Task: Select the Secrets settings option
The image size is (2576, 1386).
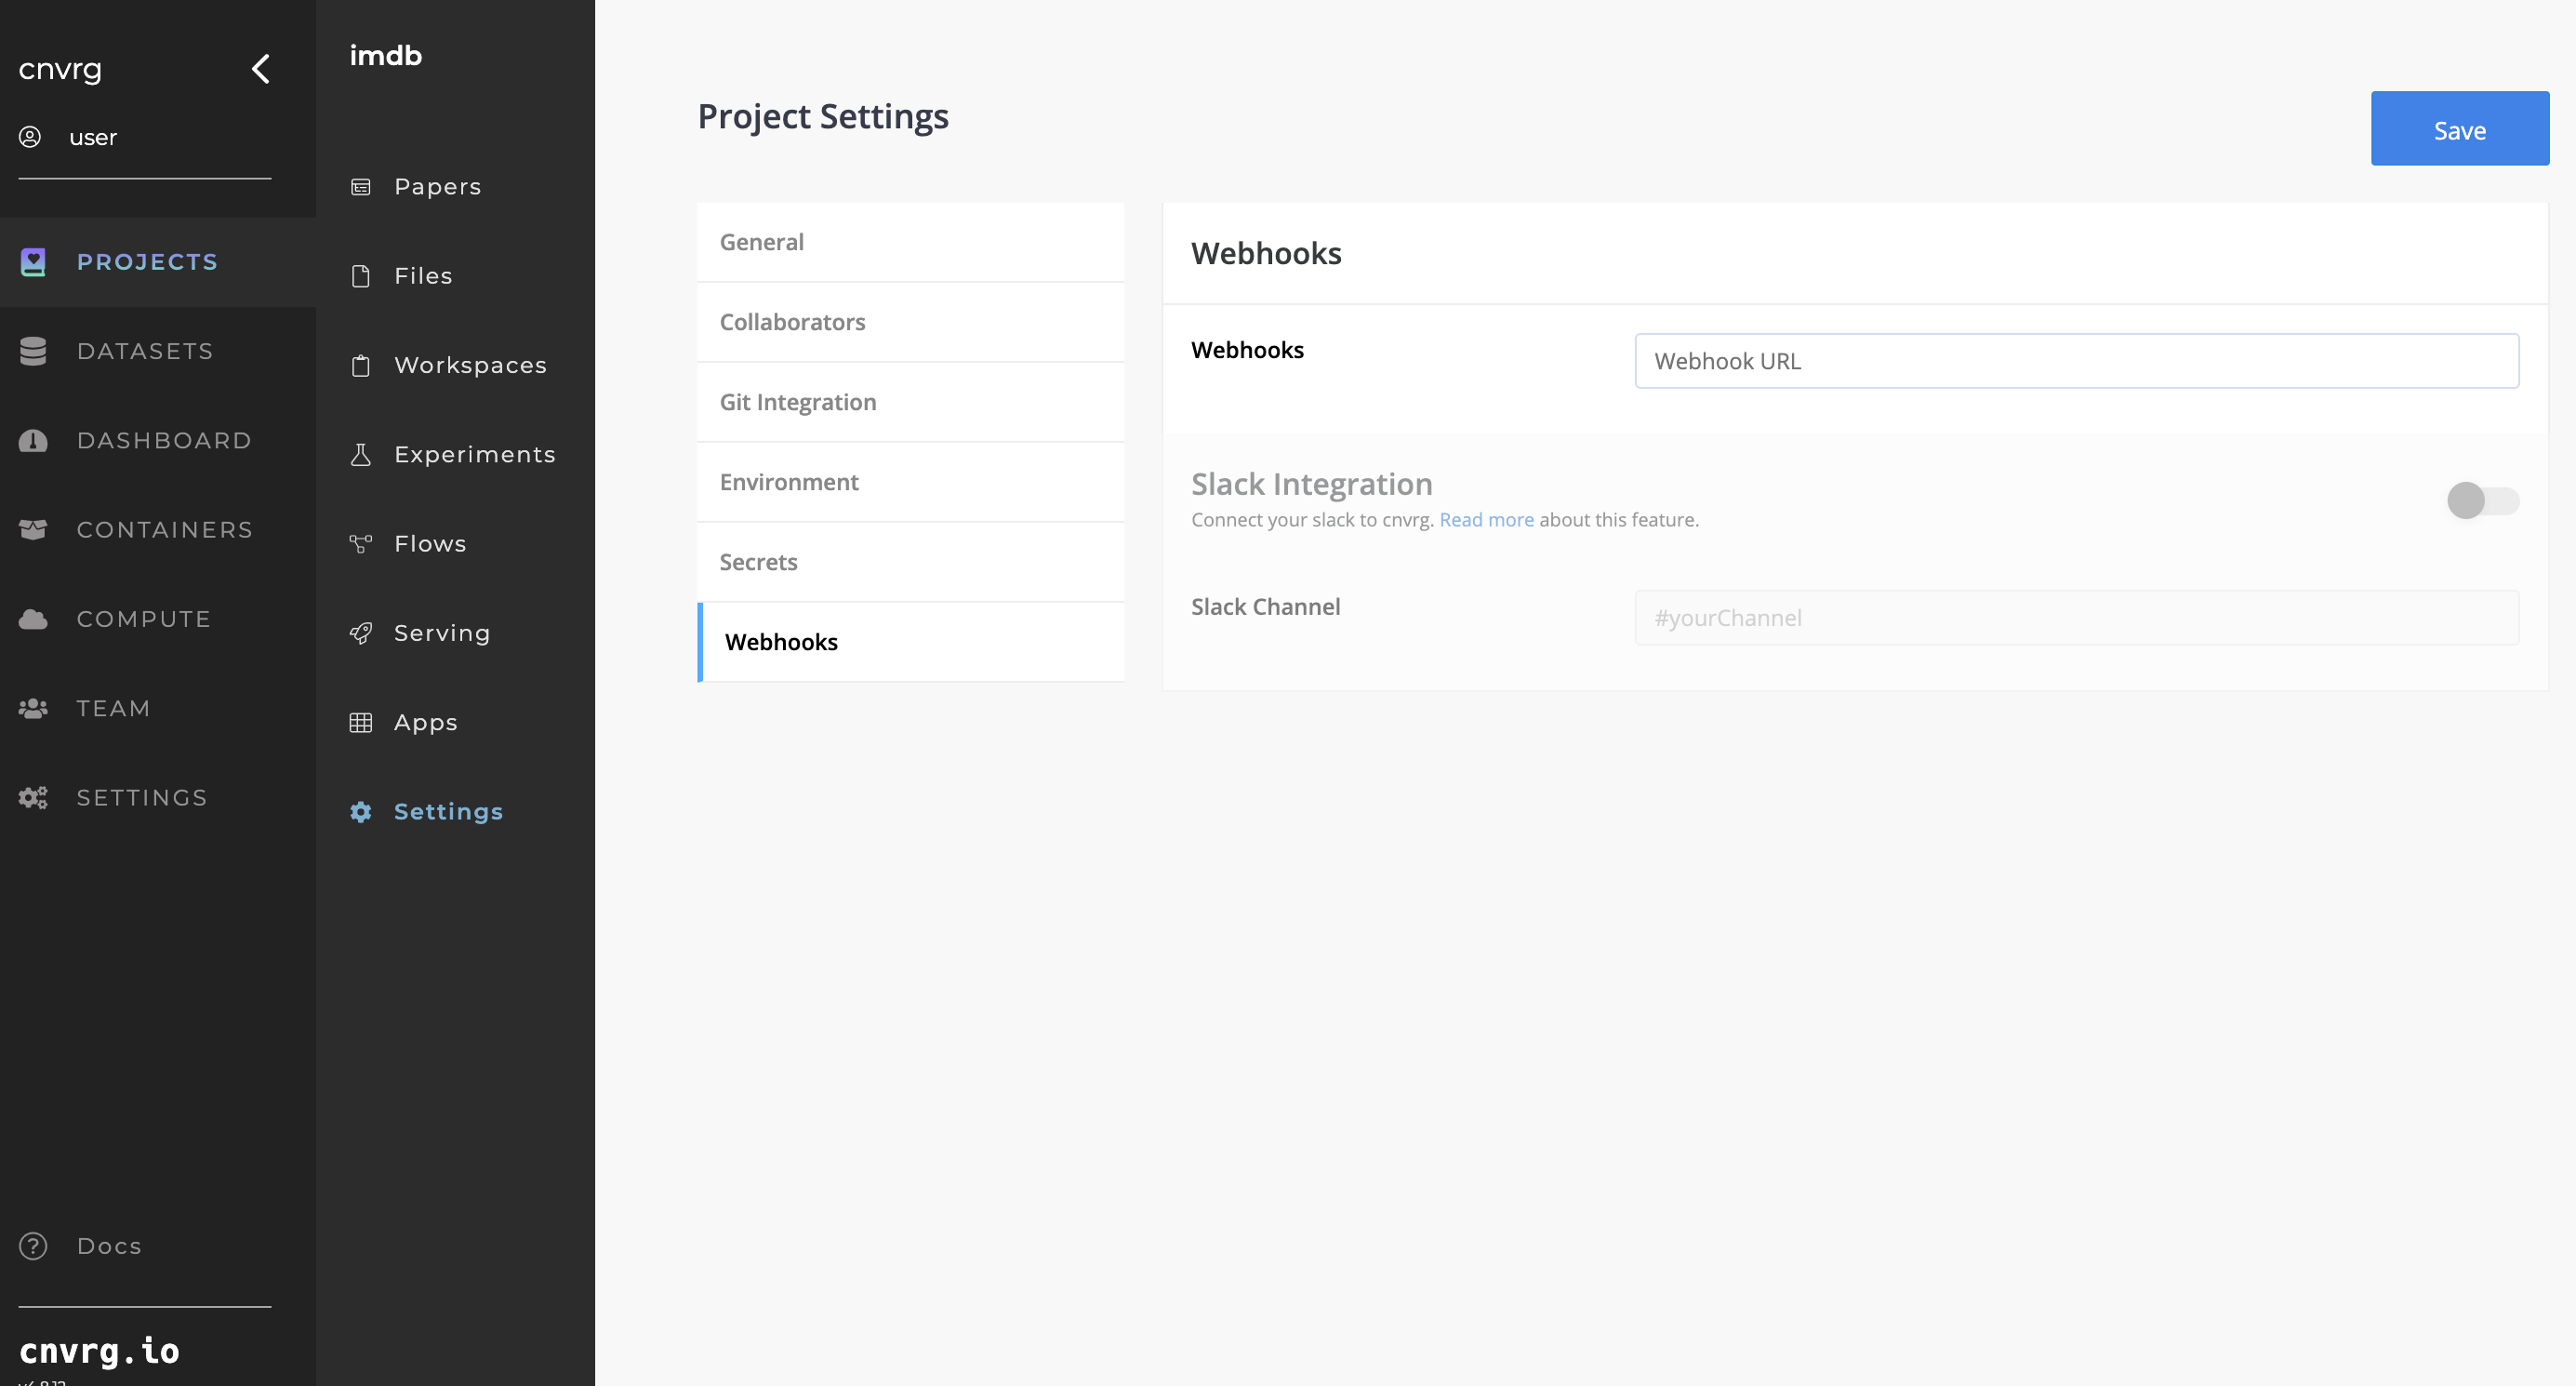Action: (757, 560)
